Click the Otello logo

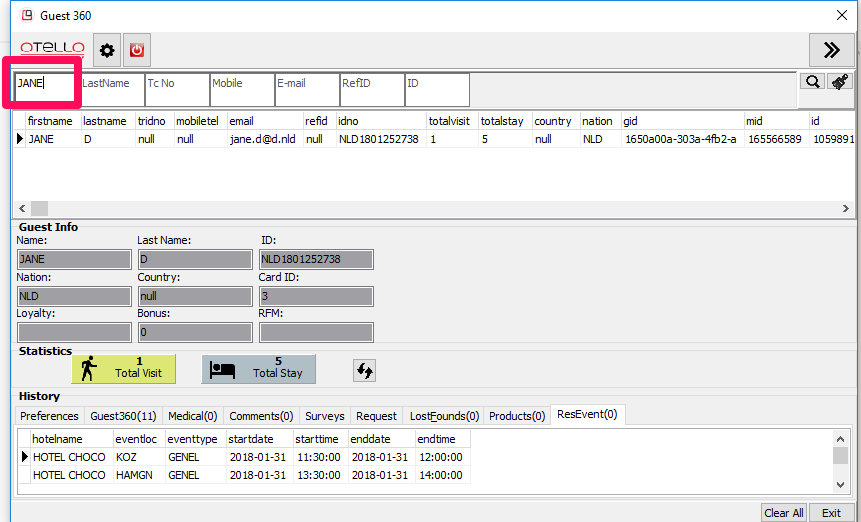(53, 49)
